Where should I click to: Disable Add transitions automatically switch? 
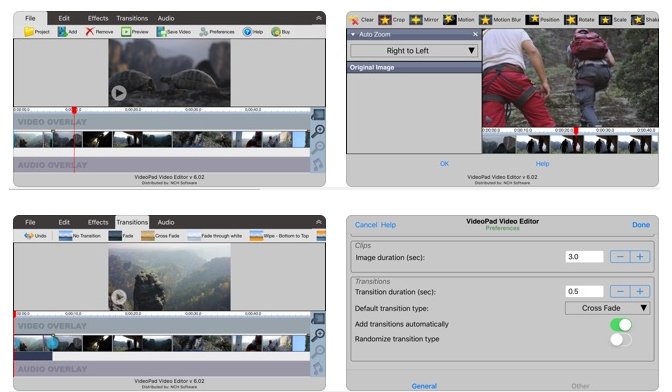[621, 325]
